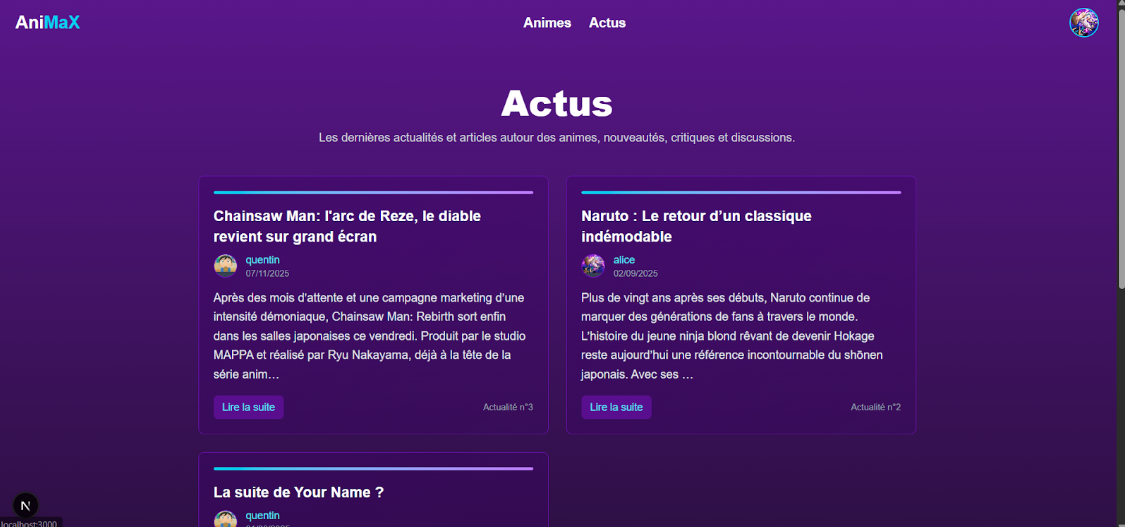The image size is (1125, 527).
Task: Click author name alice under Naruto
Action: (x=624, y=260)
